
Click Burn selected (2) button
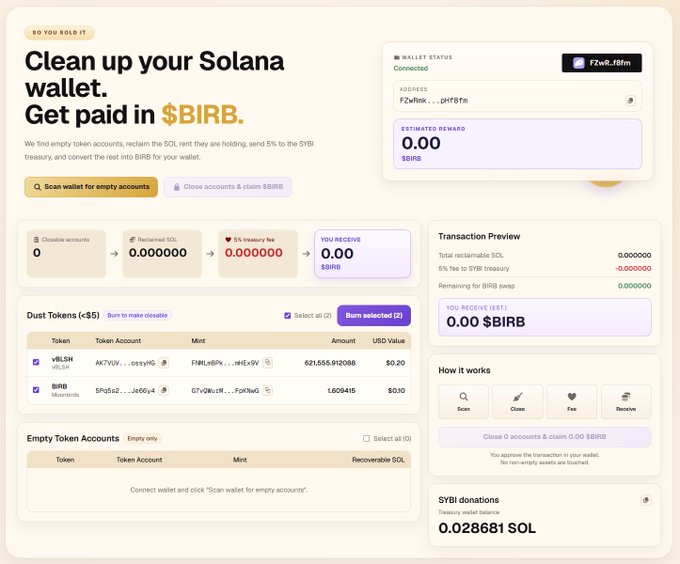(374, 316)
